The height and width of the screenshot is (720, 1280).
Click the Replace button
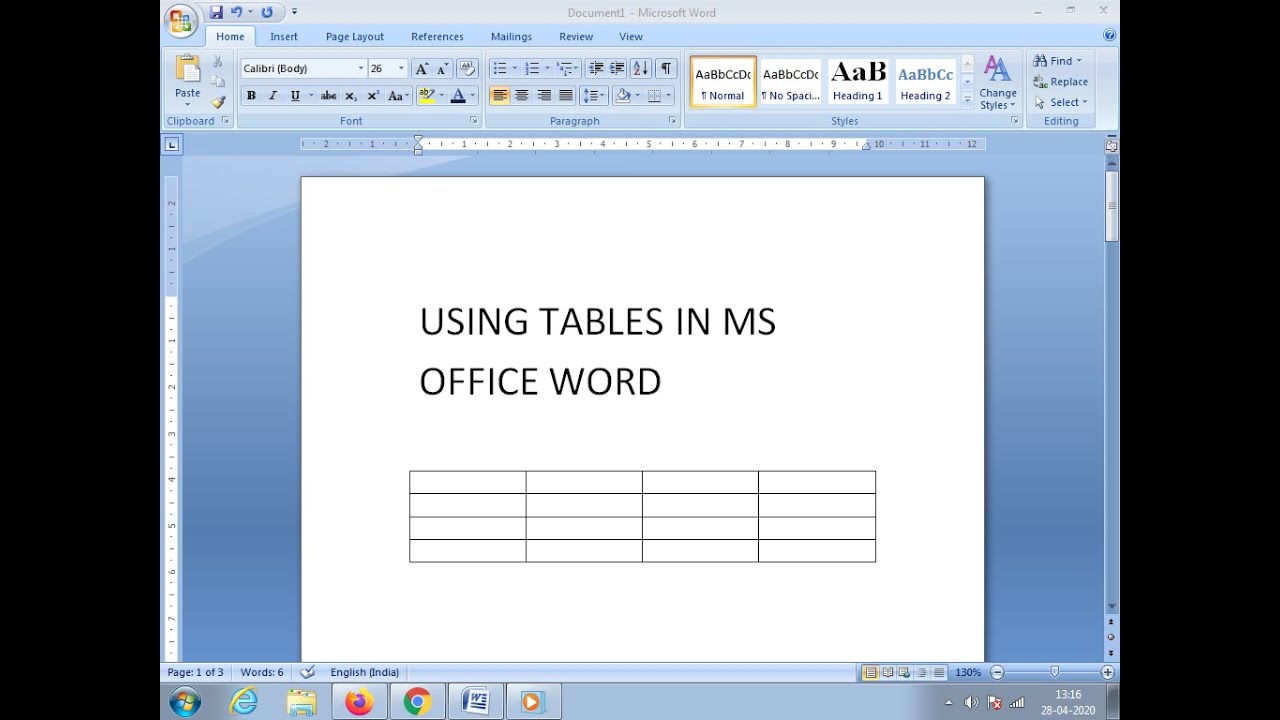(1061, 82)
